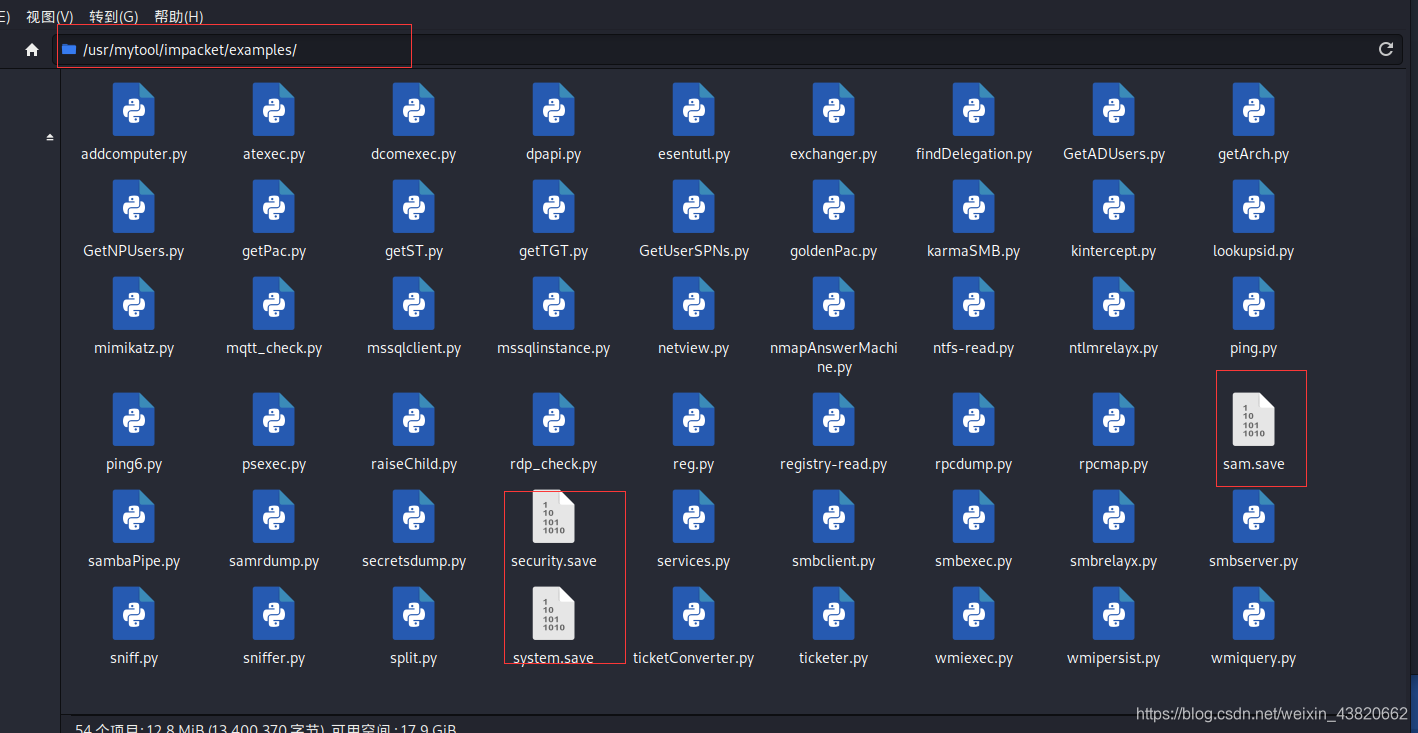1418x733 pixels.
Task: Select the smbrelayx.py file icon
Action: point(1114,517)
